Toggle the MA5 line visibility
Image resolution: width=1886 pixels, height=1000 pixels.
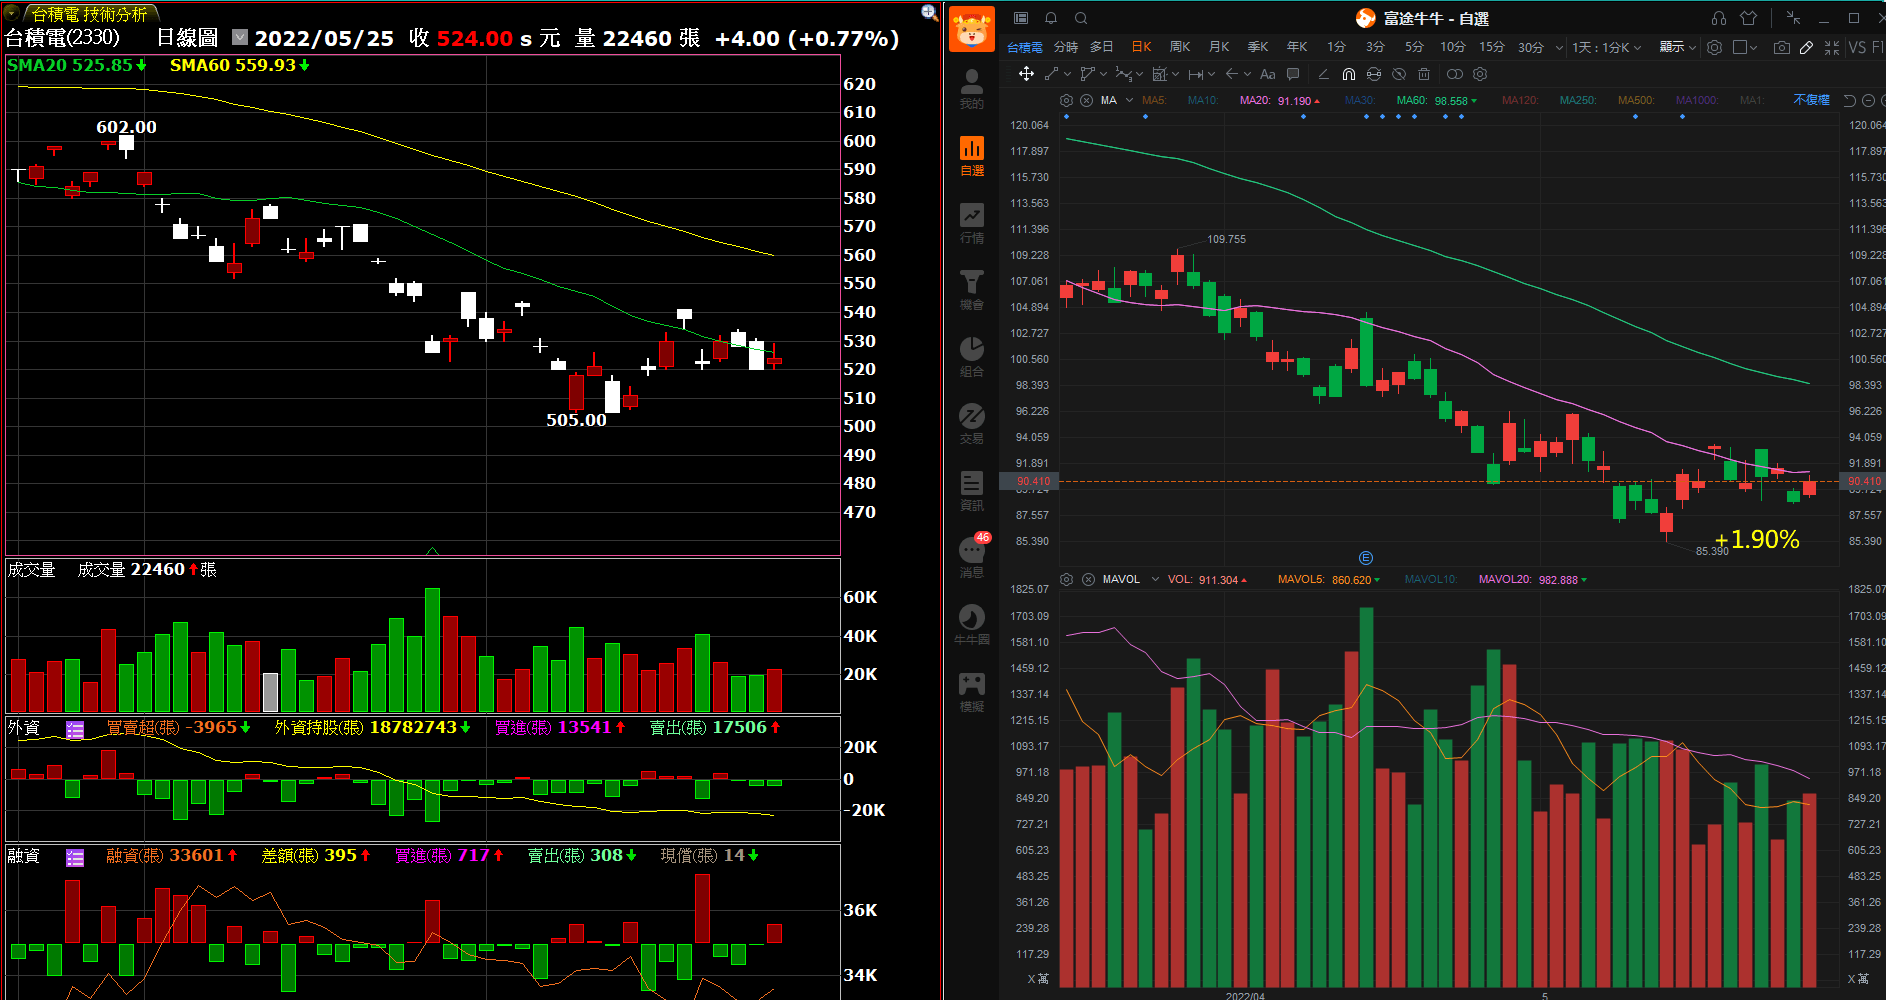point(1154,100)
